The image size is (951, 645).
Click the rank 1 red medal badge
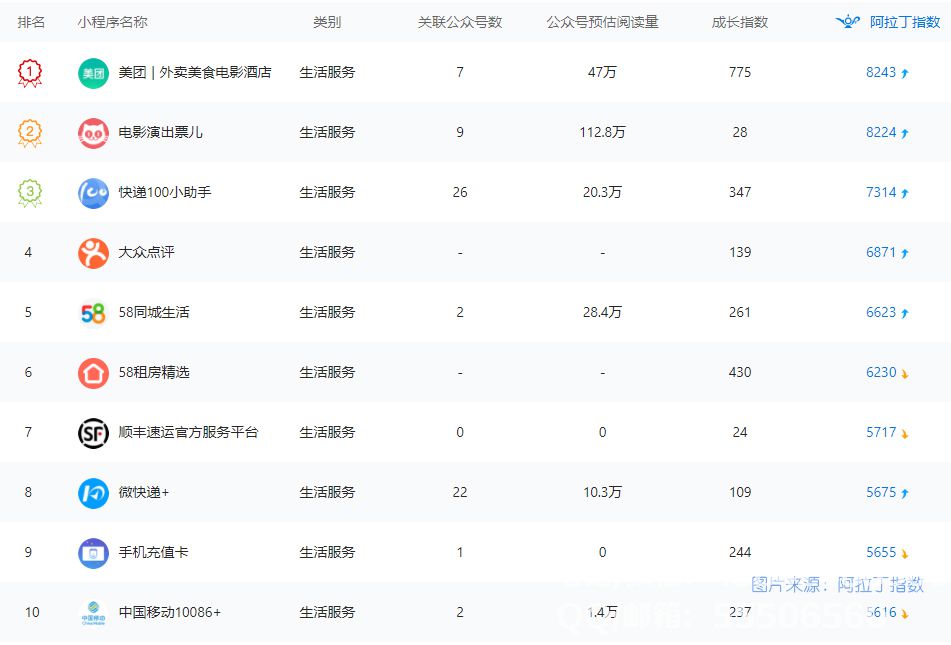(30, 73)
